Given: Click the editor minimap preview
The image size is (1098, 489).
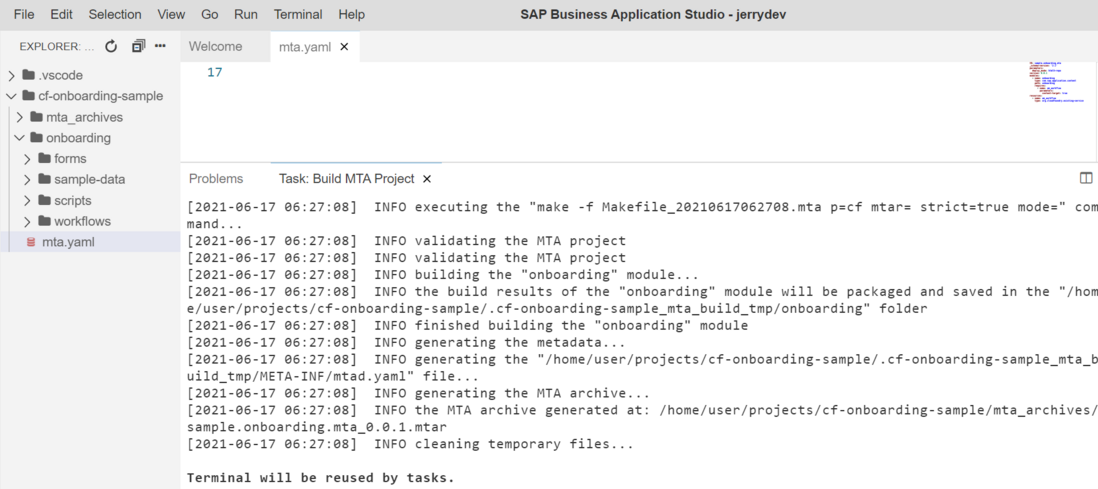Looking at the screenshot, I should [x=1057, y=84].
